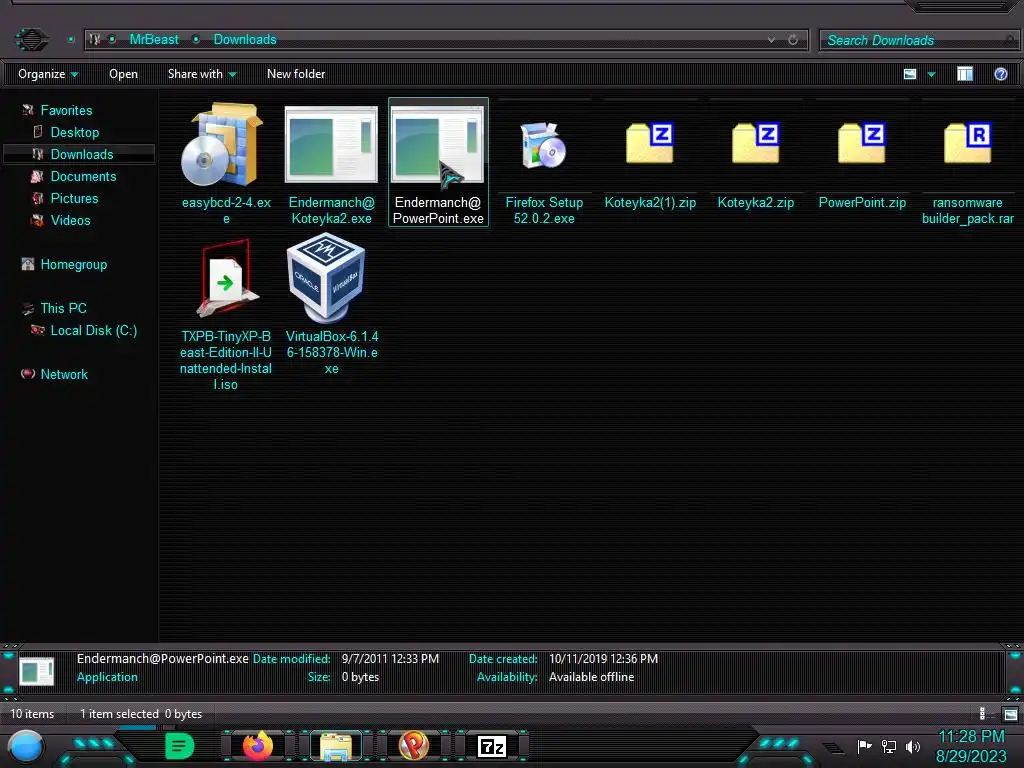
Task: Expand address bar history dropdown
Action: click(x=771, y=40)
